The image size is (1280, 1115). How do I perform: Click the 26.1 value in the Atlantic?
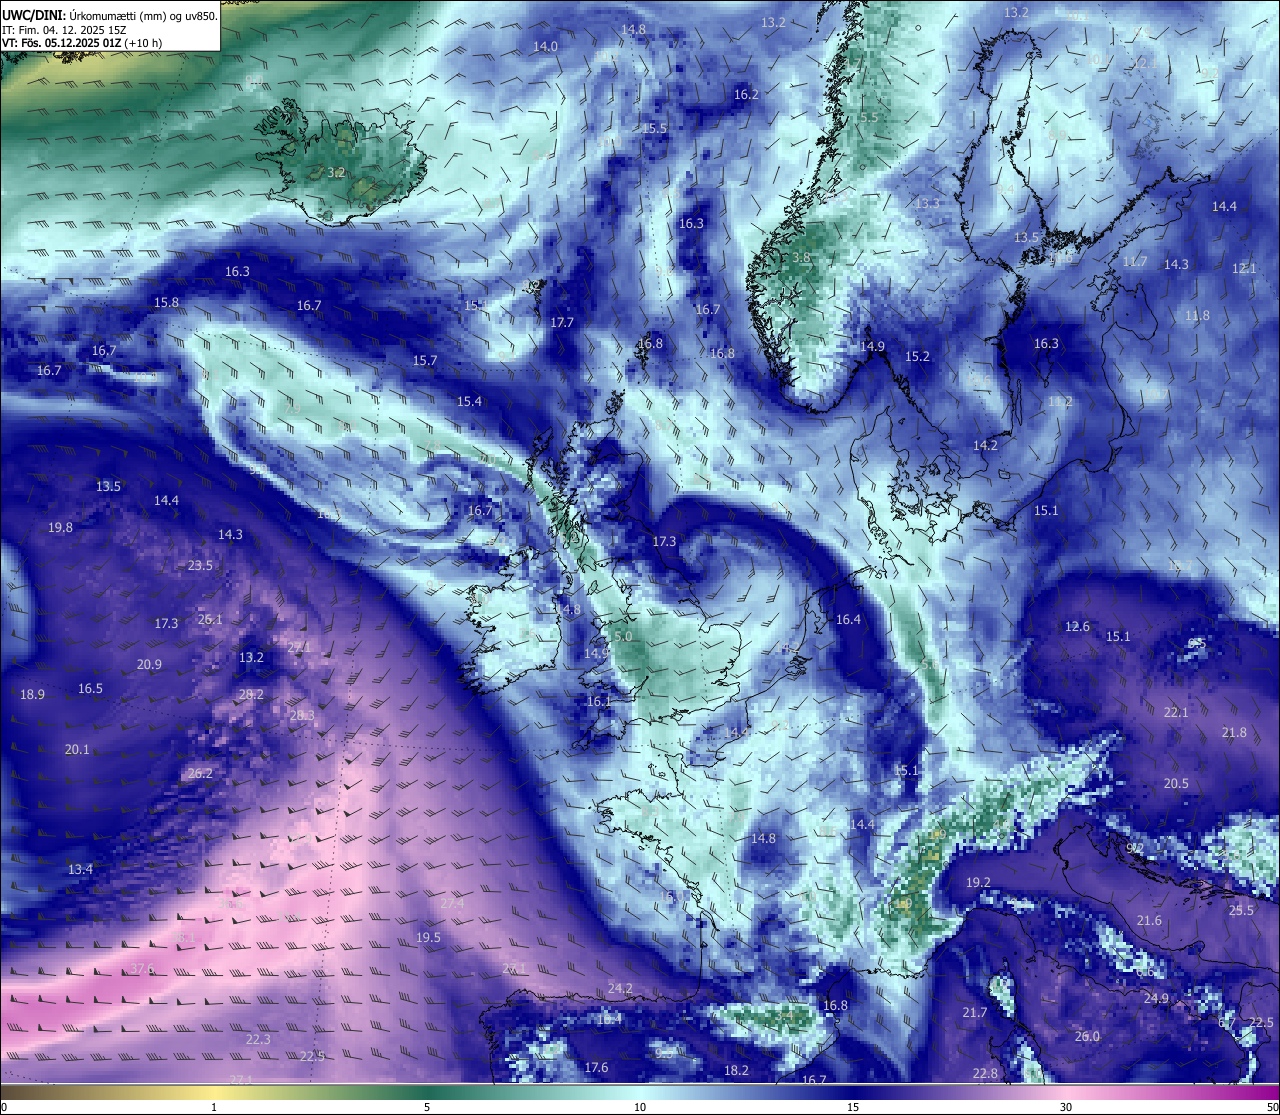[x=210, y=619]
